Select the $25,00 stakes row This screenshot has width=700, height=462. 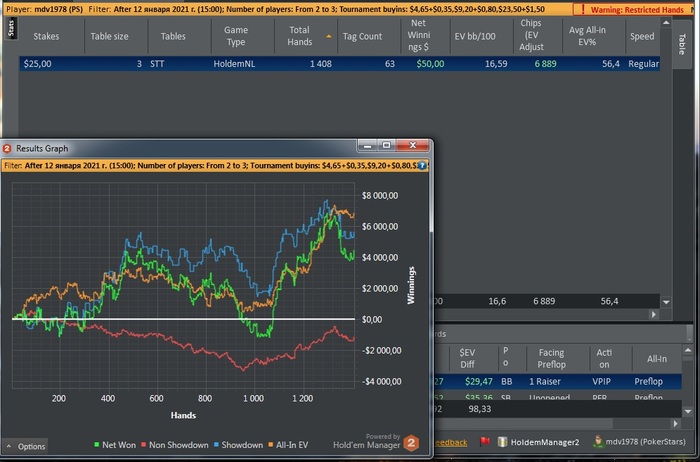[x=339, y=64]
